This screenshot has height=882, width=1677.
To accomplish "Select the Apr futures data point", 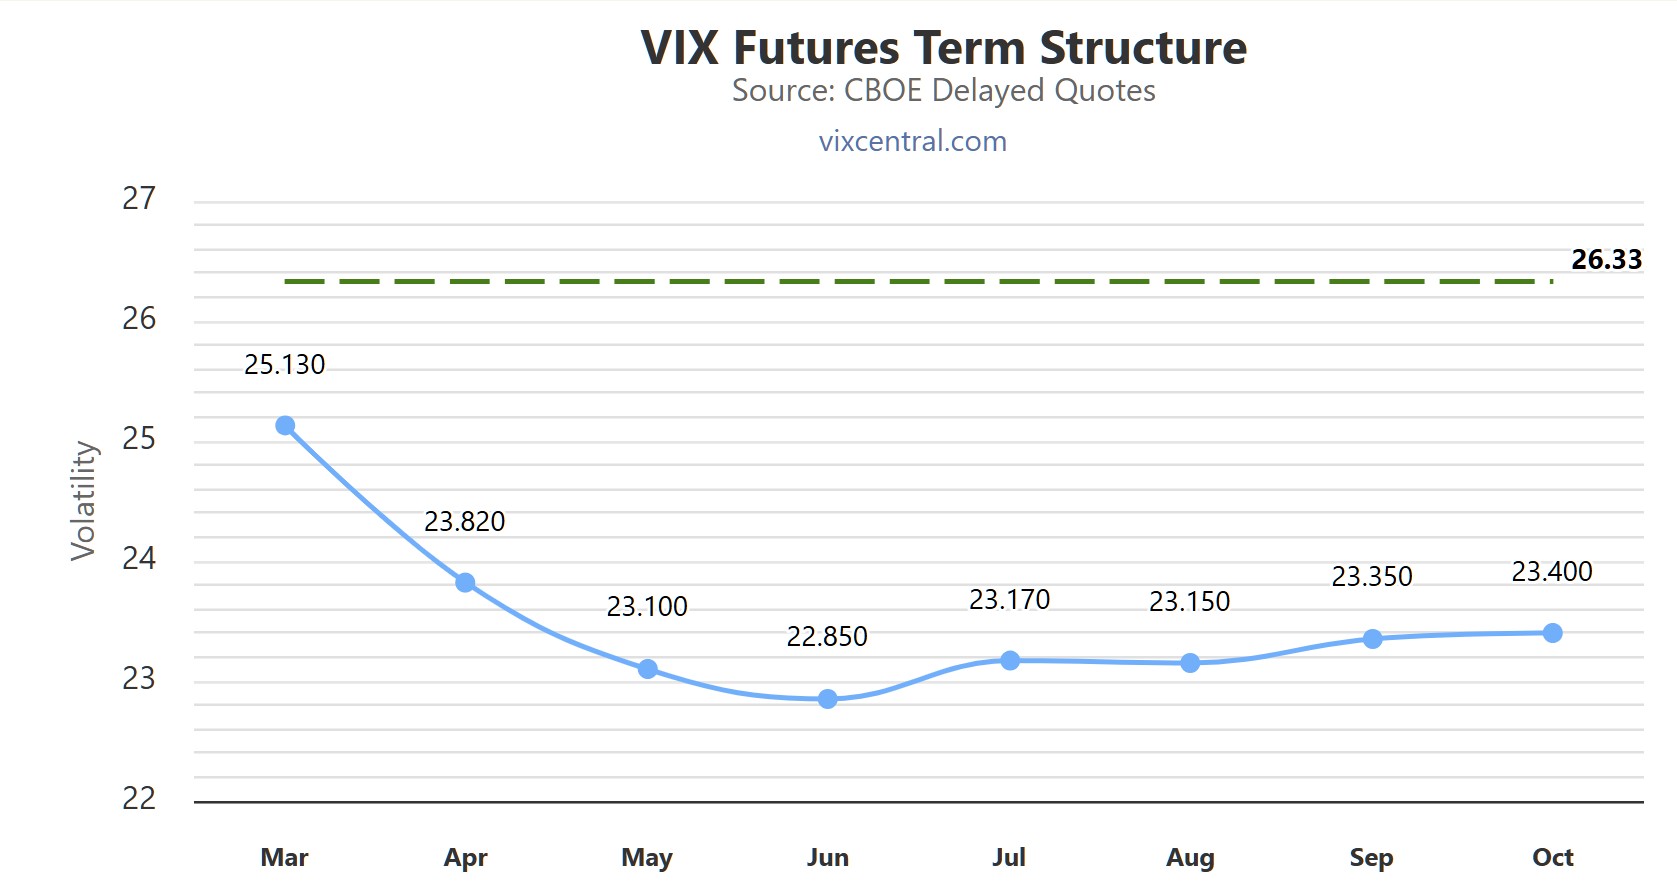I will 465,583.
